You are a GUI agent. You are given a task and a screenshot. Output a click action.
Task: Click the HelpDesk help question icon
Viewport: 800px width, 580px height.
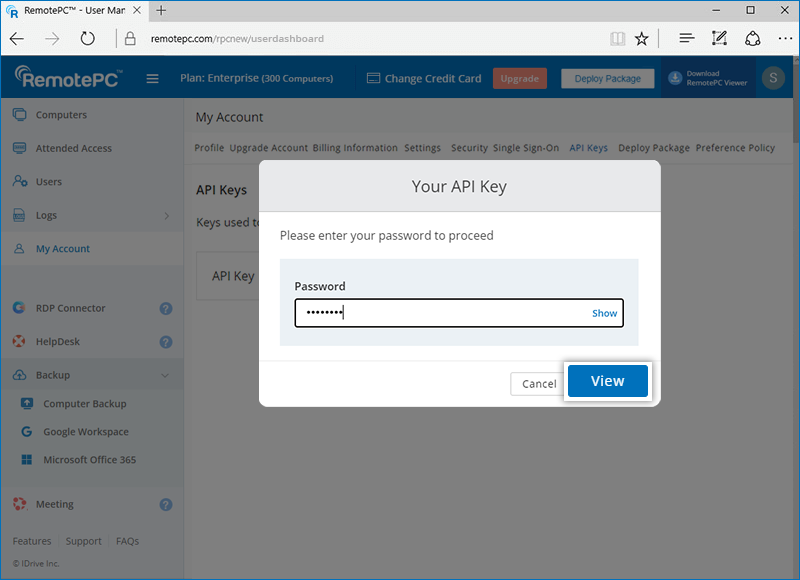click(x=166, y=342)
